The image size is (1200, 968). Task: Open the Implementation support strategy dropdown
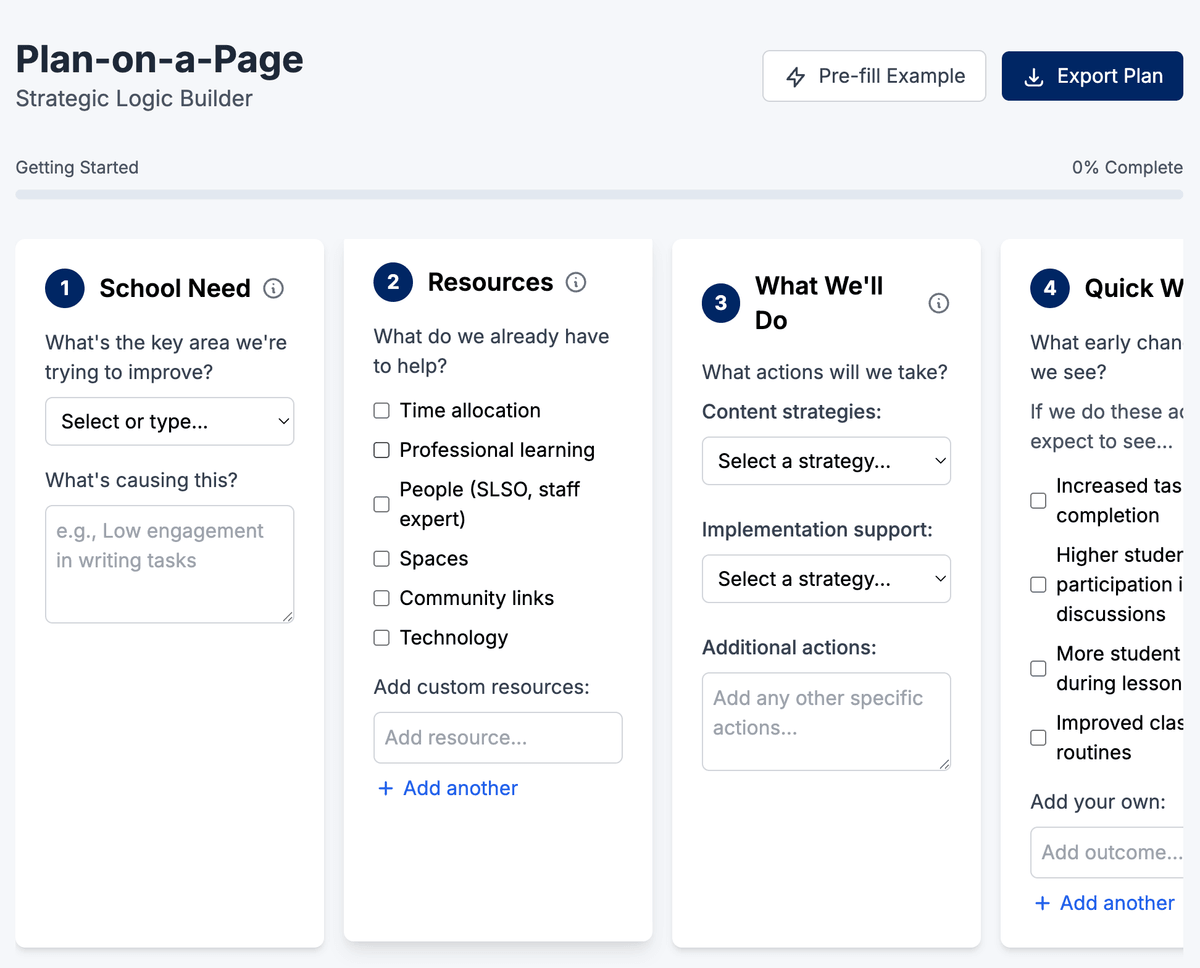[x=826, y=579]
